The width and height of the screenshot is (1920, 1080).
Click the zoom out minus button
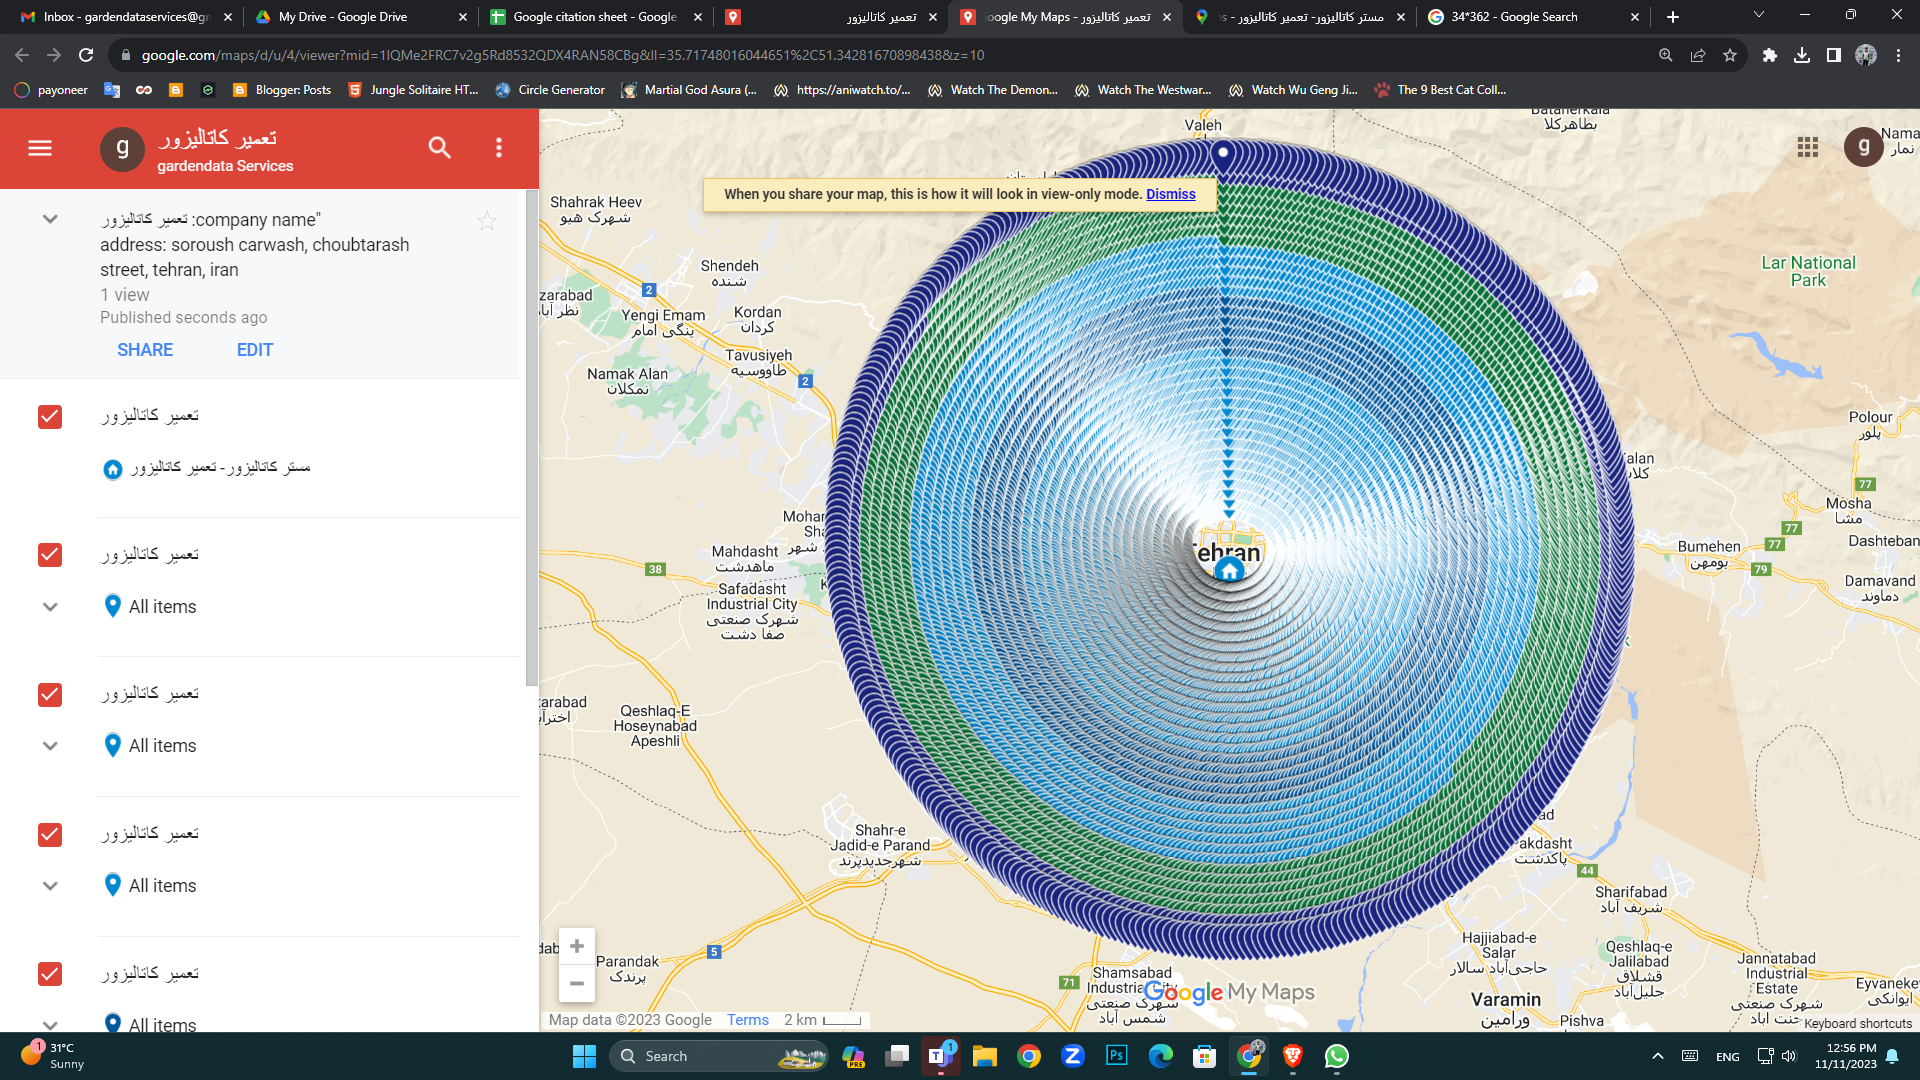(x=577, y=984)
